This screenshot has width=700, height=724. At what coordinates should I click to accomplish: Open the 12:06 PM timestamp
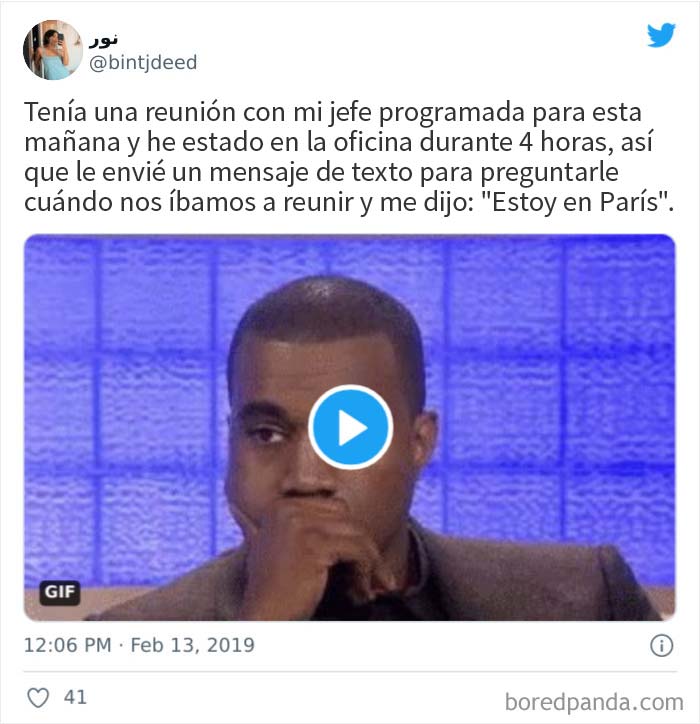coord(68,645)
